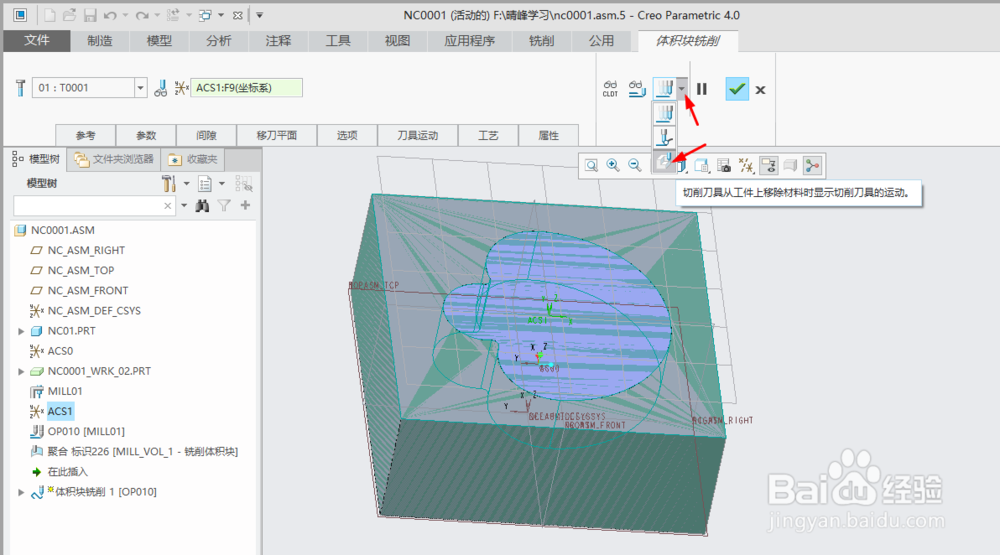Click the CLDT display glasses icon
The width and height of the screenshot is (1000, 555).
[x=610, y=89]
